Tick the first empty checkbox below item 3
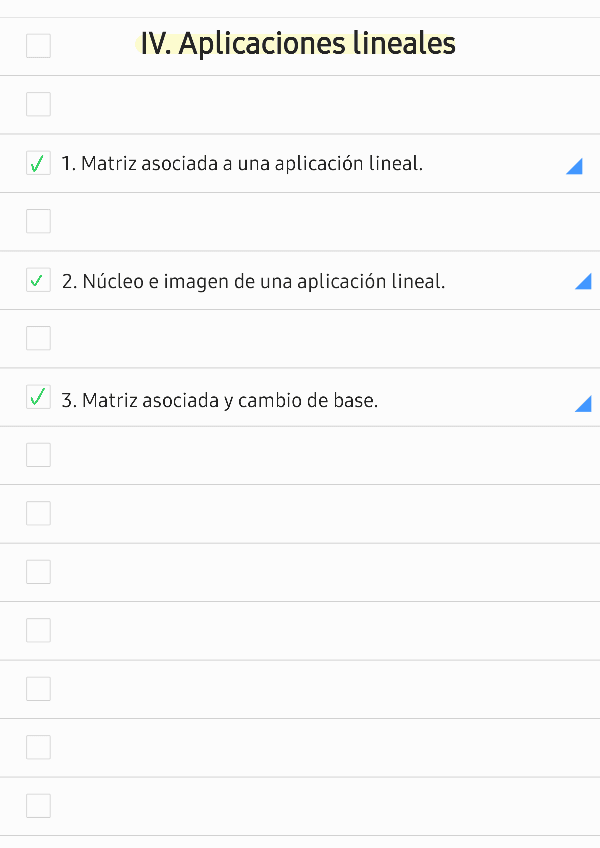This screenshot has height=848, width=600. [38, 455]
